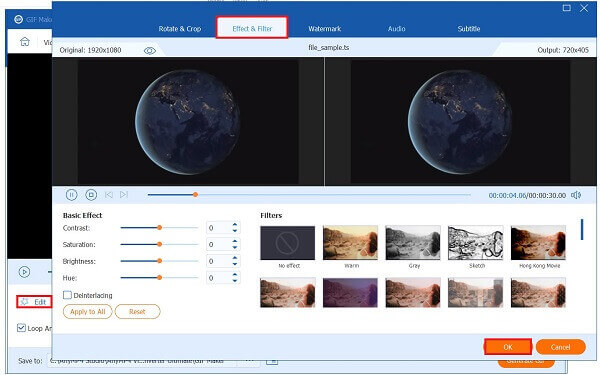
Task: Click the file_sample.ts file name
Action: (329, 48)
